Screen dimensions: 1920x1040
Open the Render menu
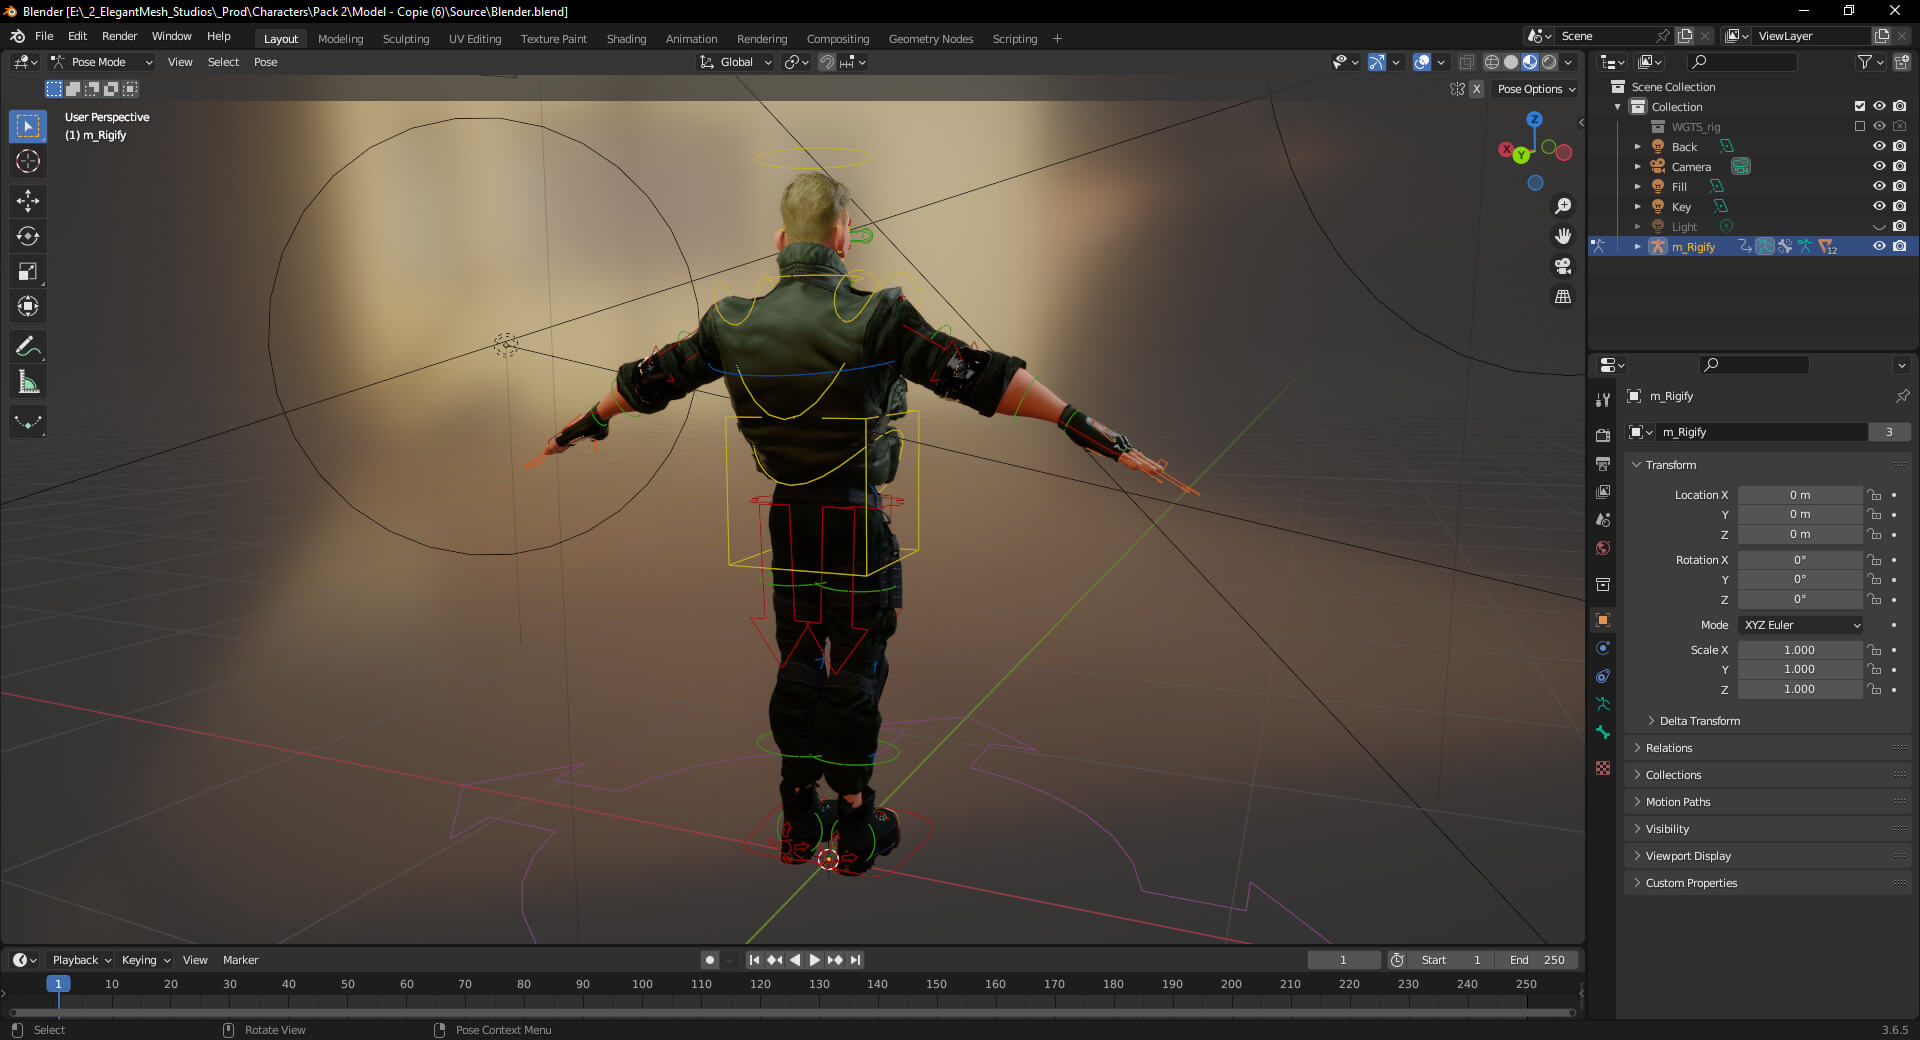(x=119, y=36)
